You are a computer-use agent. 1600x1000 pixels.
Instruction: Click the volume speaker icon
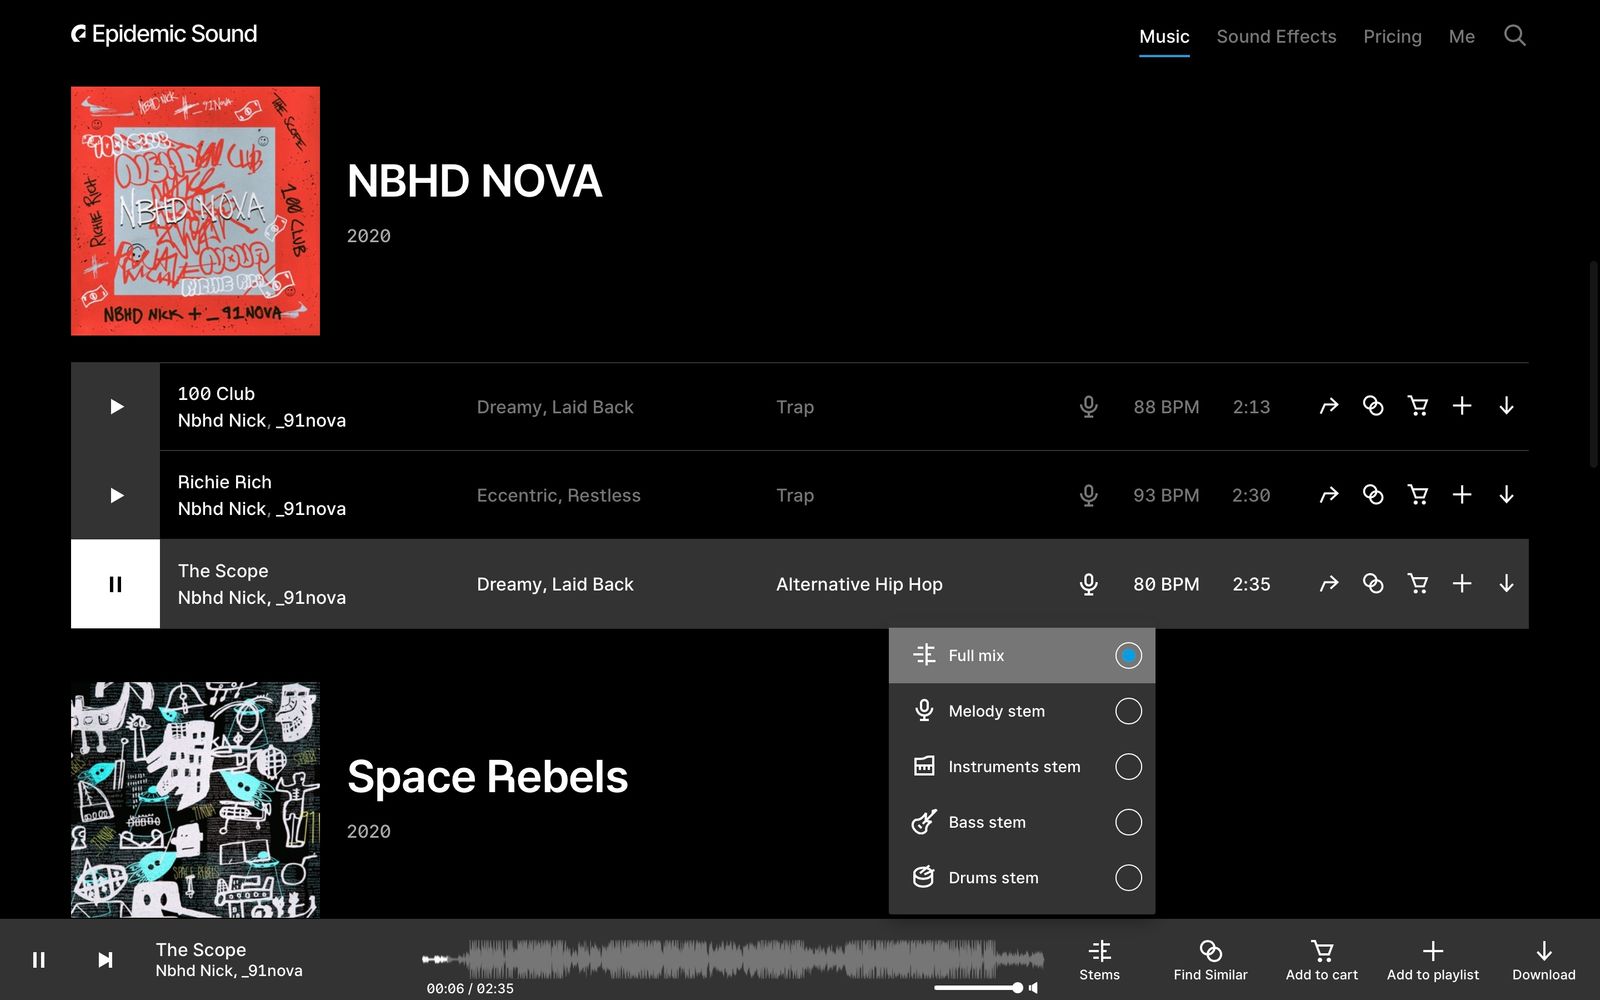tap(1034, 988)
